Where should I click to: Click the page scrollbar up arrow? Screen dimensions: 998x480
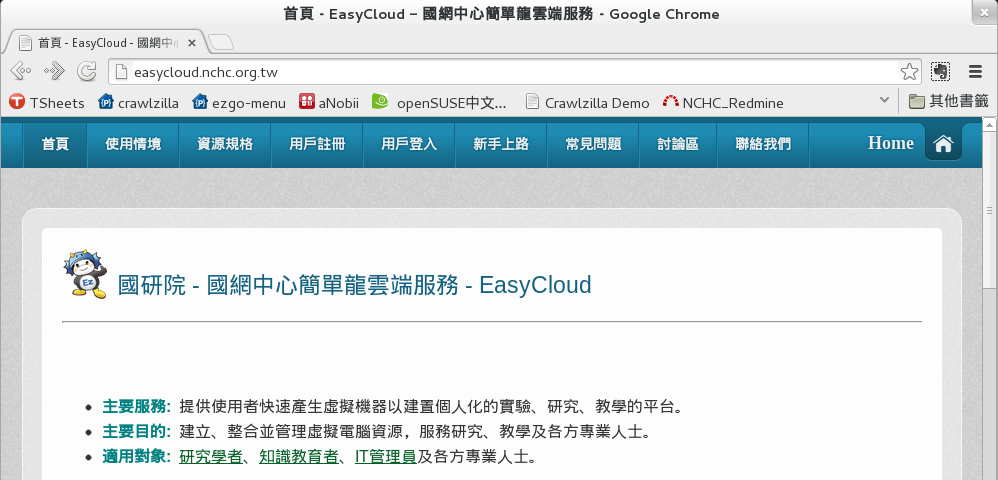tap(989, 125)
